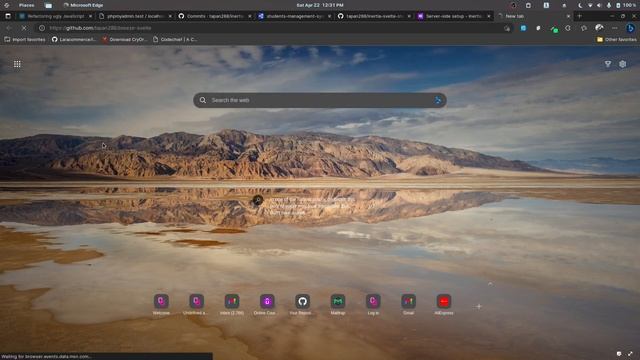The height and width of the screenshot is (360, 640).
Task: Open the clock and calendar in top bar
Action: pos(320,5)
